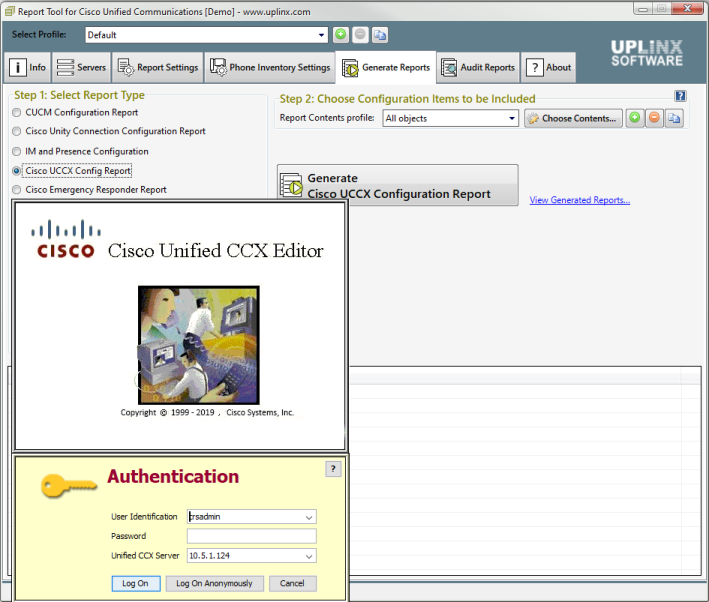Screen dimensions: 709x602
Task: Remove selected profile with grey minus icon
Action: 360,35
